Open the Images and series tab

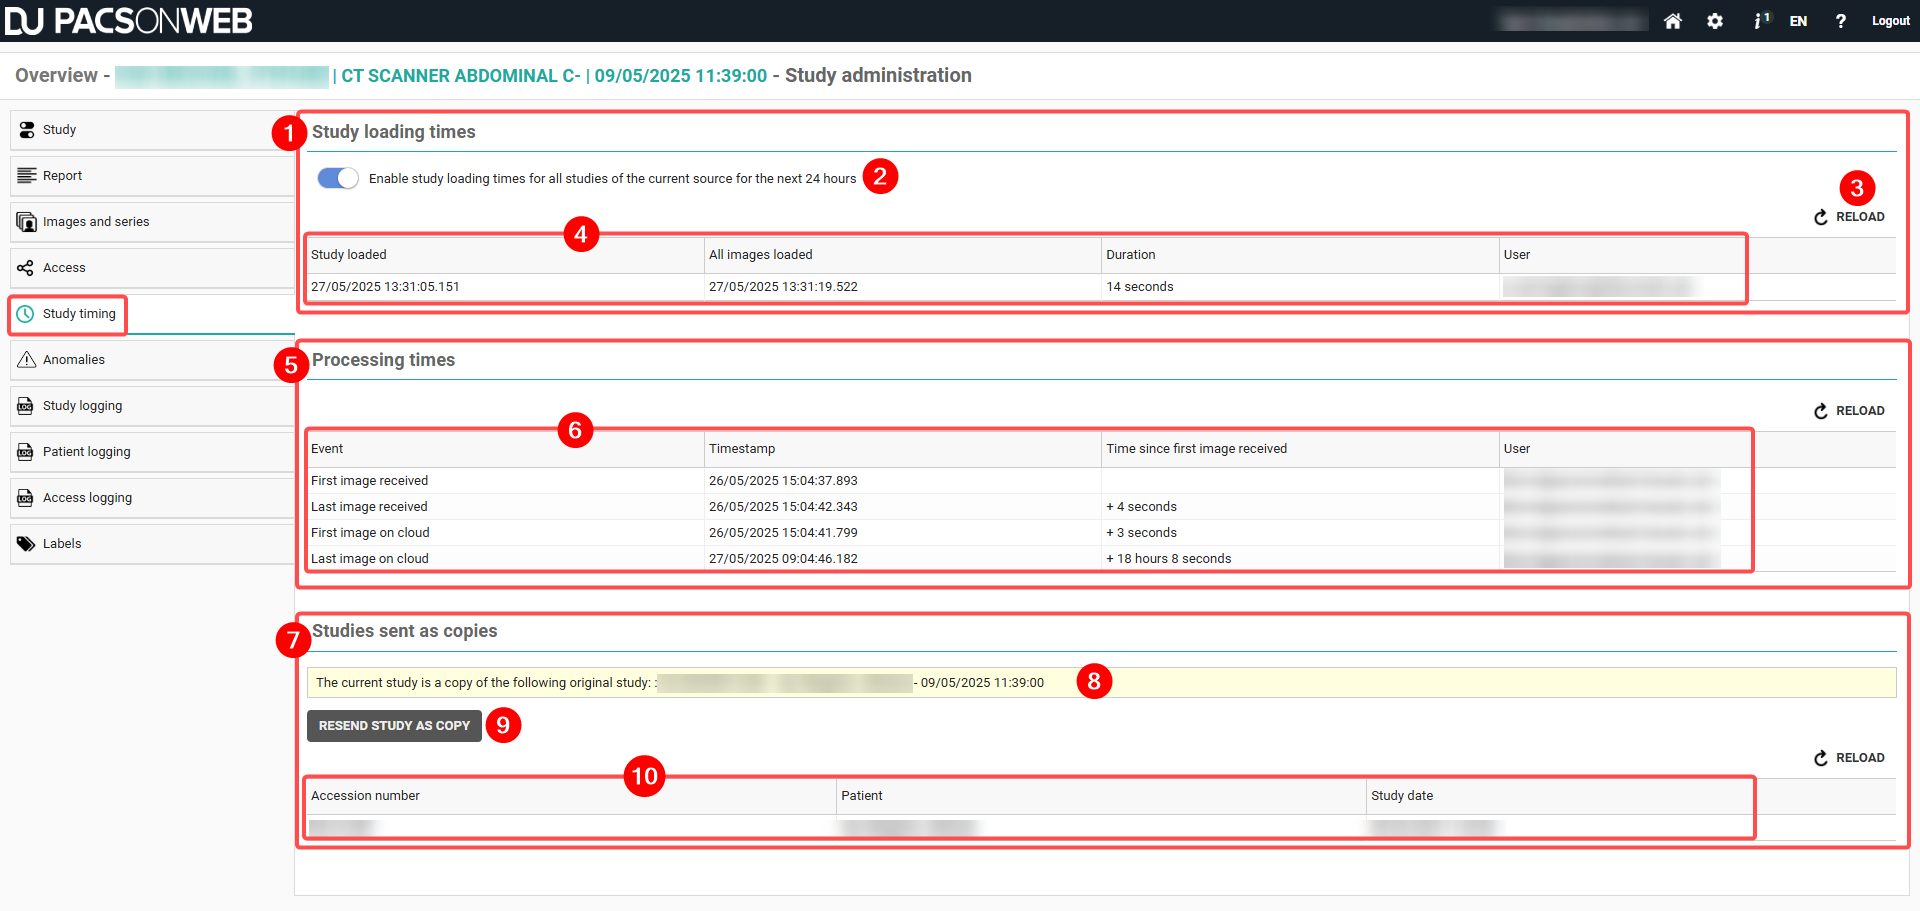coord(95,222)
